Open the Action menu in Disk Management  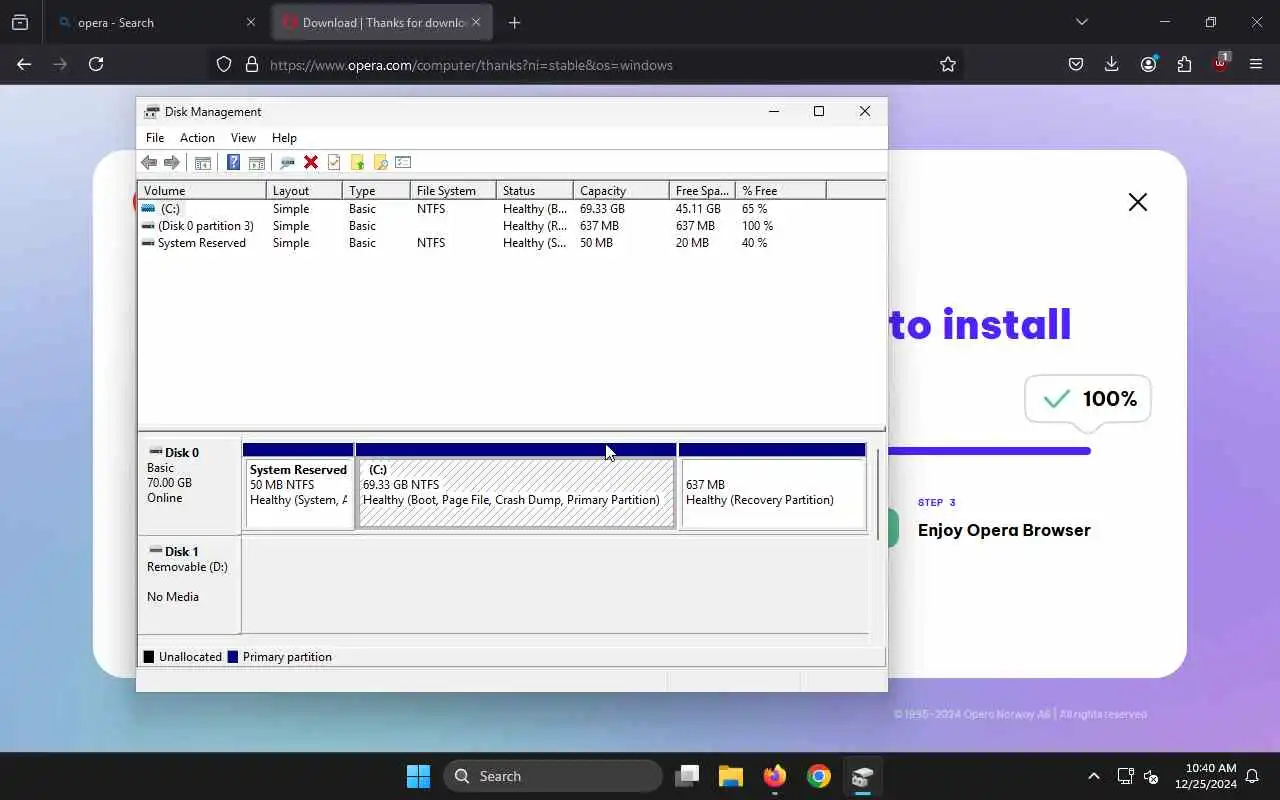click(x=197, y=138)
